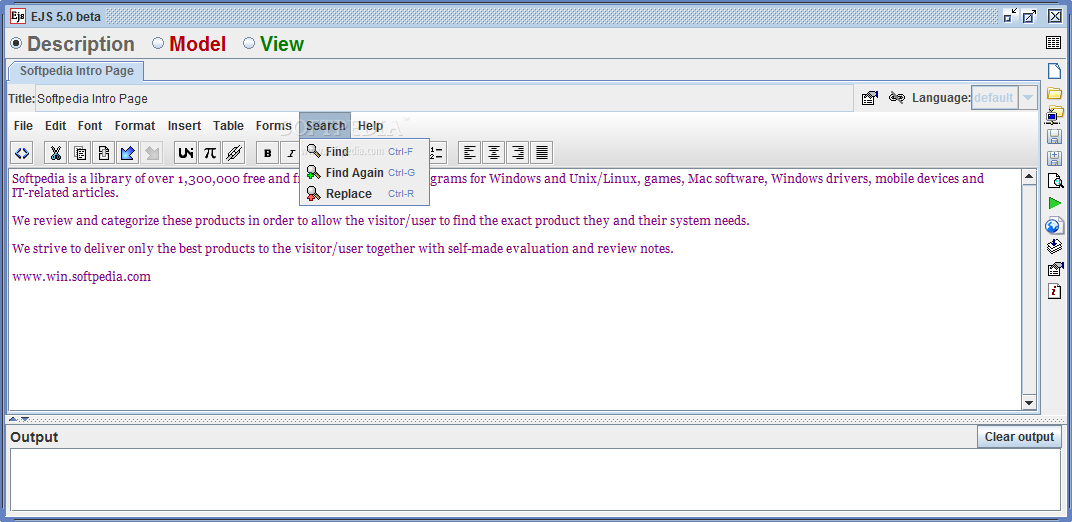Click the blue undo arrow icon
The width and height of the screenshot is (1072, 522).
coord(127,153)
